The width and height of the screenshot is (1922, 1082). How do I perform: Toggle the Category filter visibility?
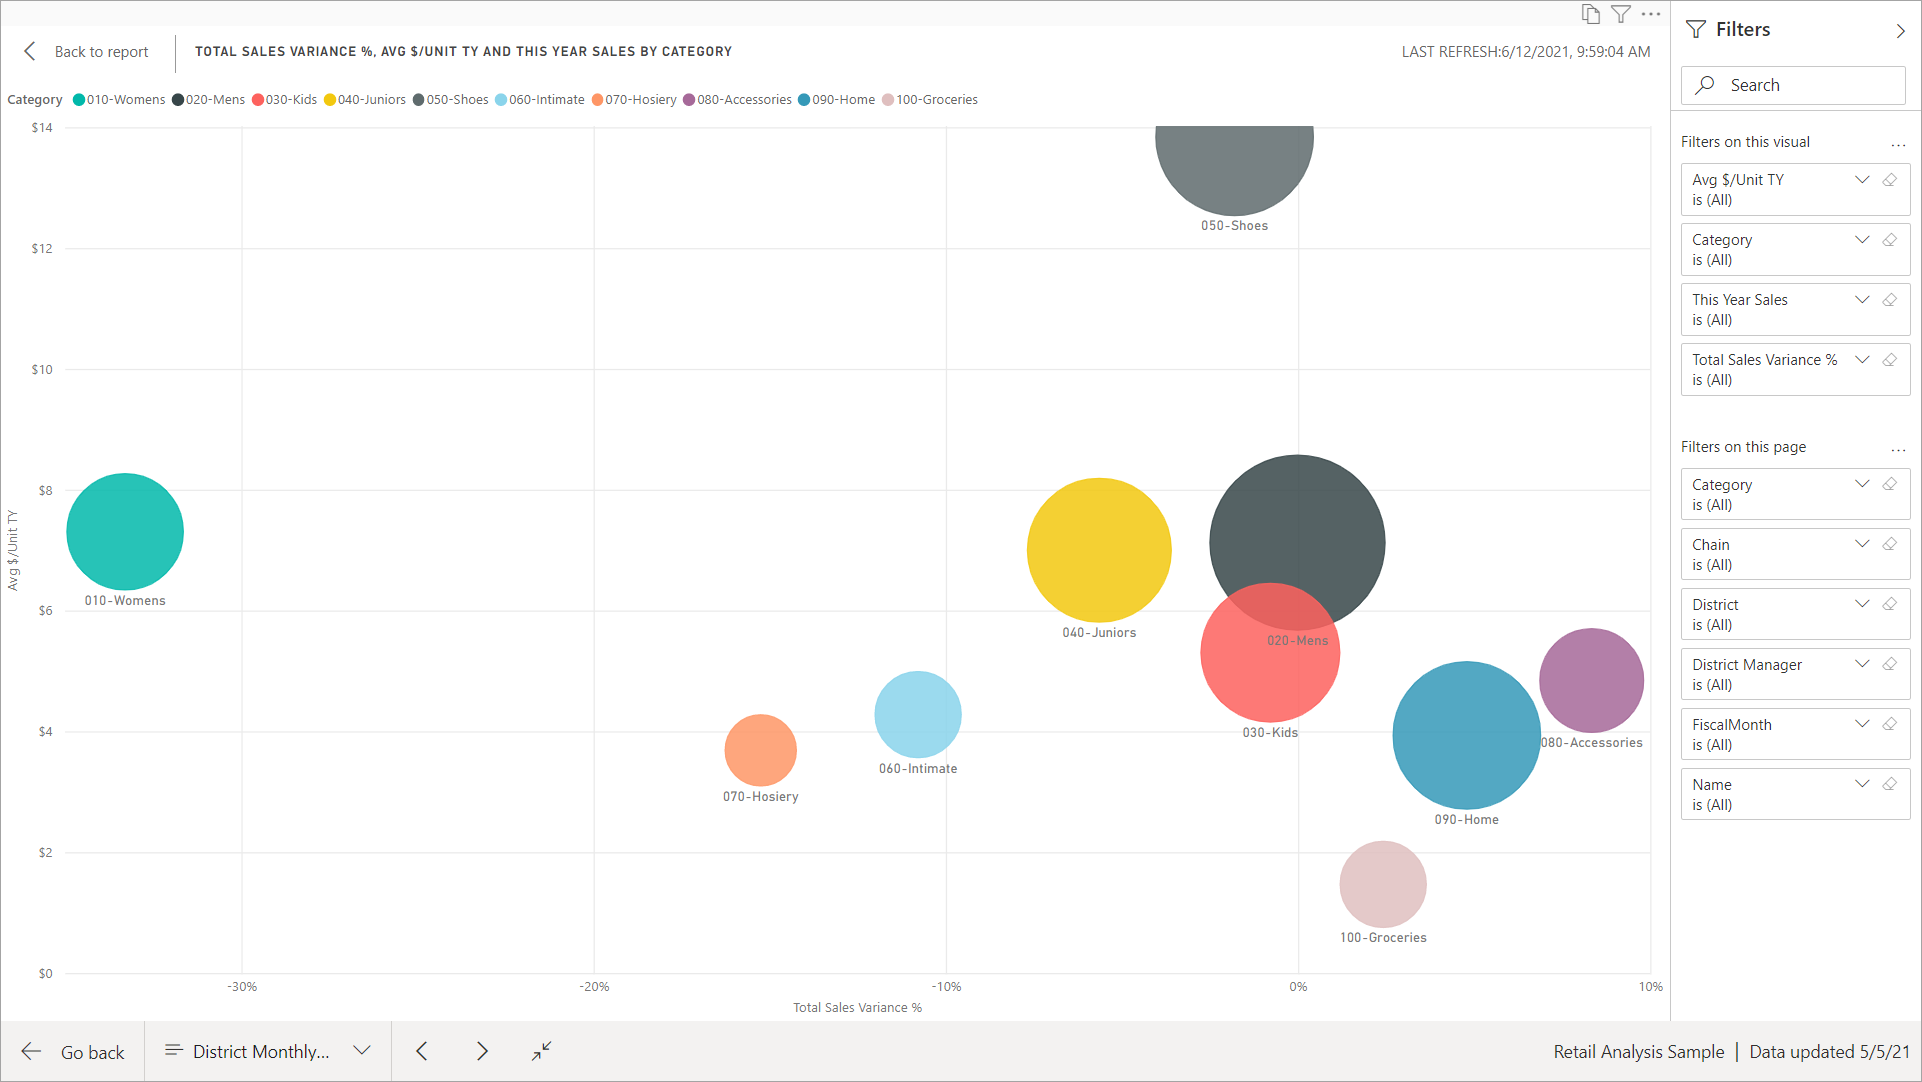1863,239
